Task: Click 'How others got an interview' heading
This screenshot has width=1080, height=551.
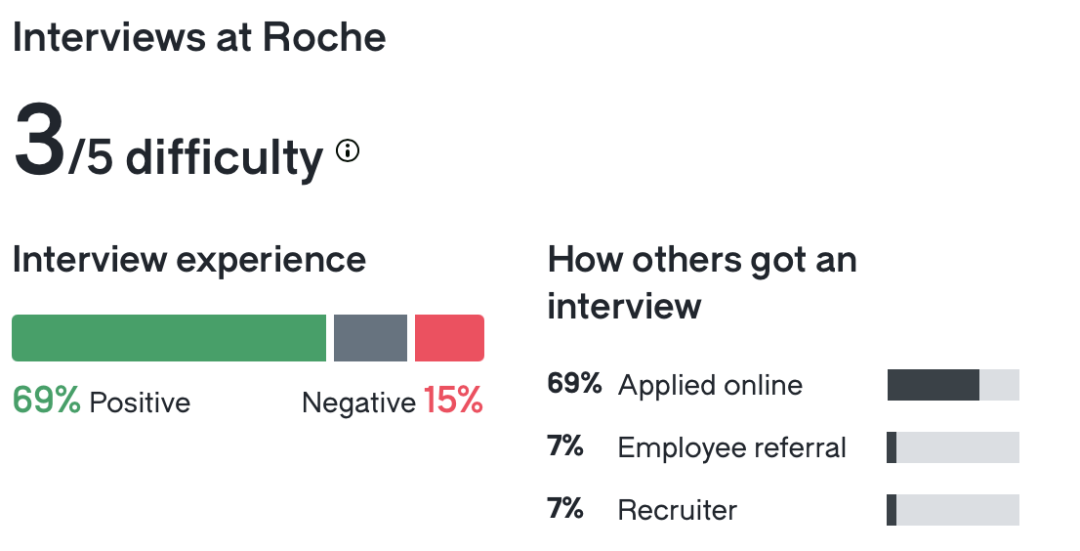Action: pos(702,282)
